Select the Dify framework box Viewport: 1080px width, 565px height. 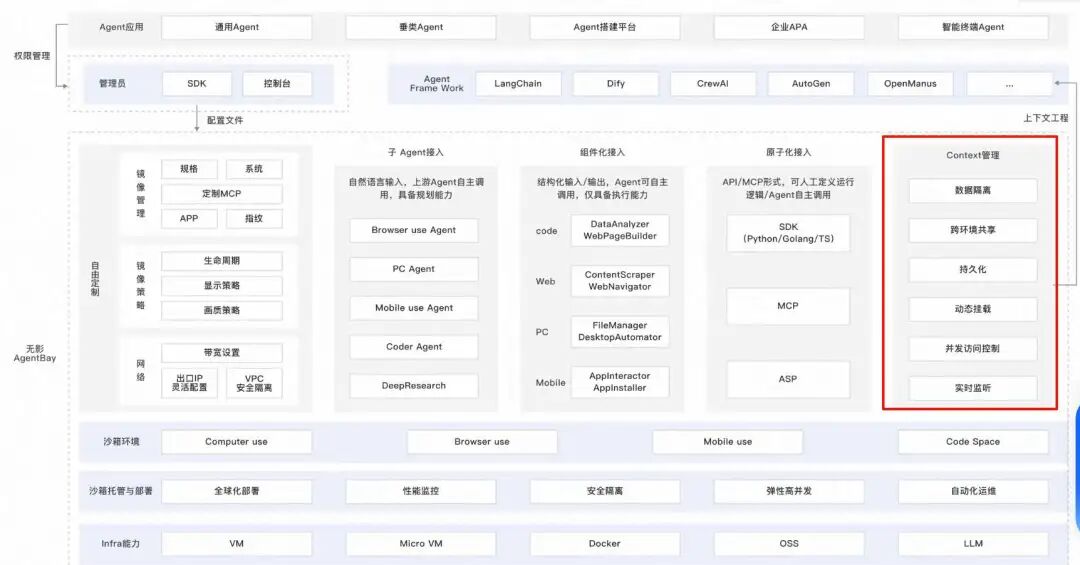[x=616, y=84]
